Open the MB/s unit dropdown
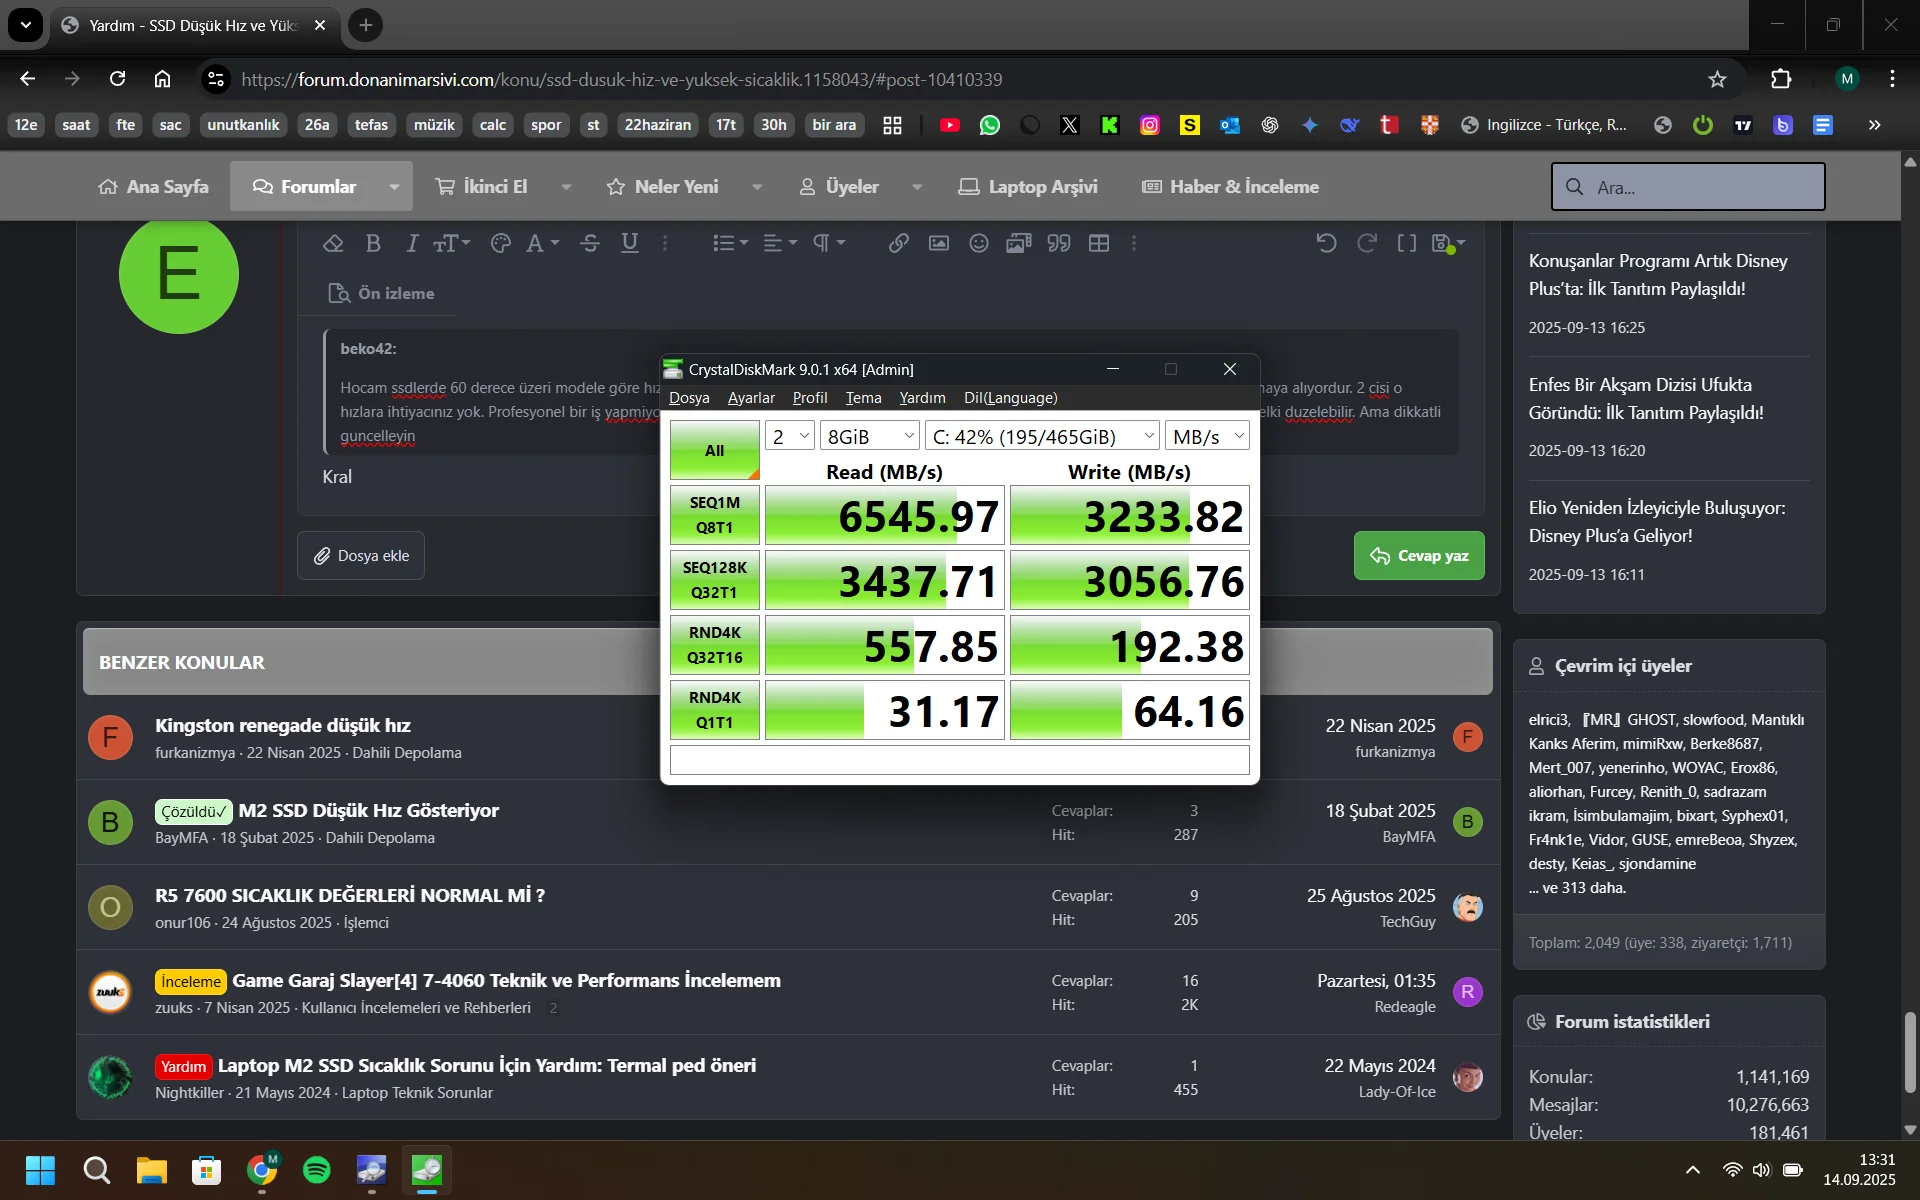This screenshot has width=1920, height=1200. tap(1207, 436)
